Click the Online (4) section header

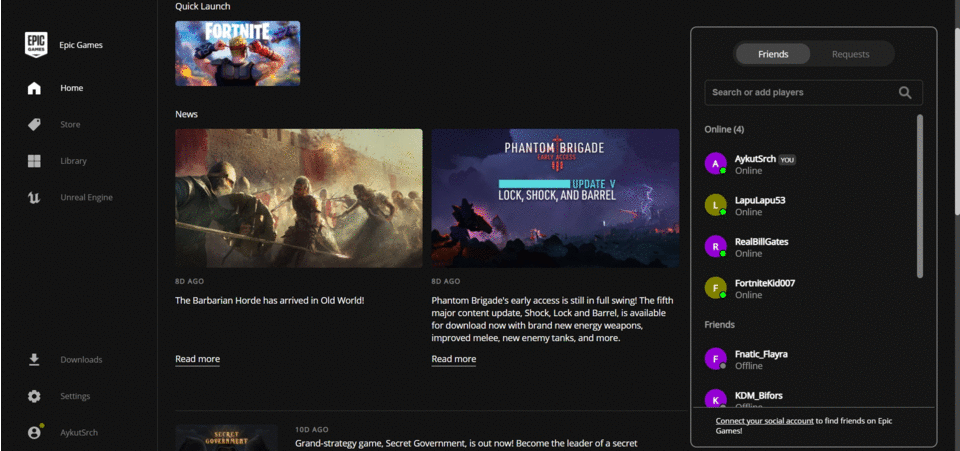[724, 130]
